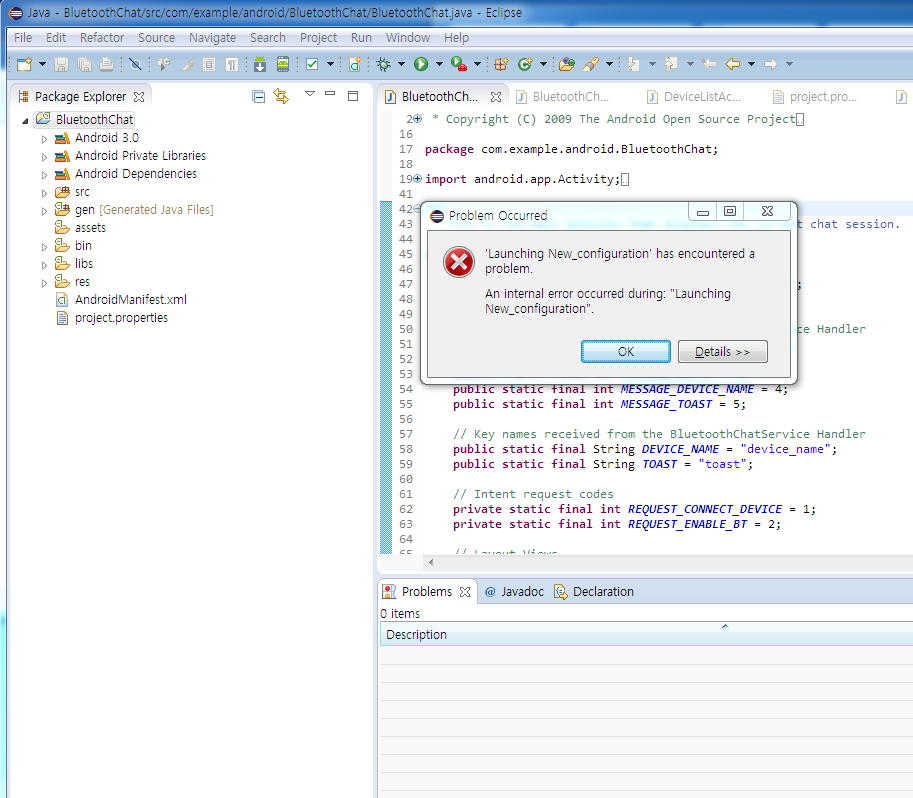Expand gen Generated Java Files node
The height and width of the screenshot is (798, 913).
(44, 211)
